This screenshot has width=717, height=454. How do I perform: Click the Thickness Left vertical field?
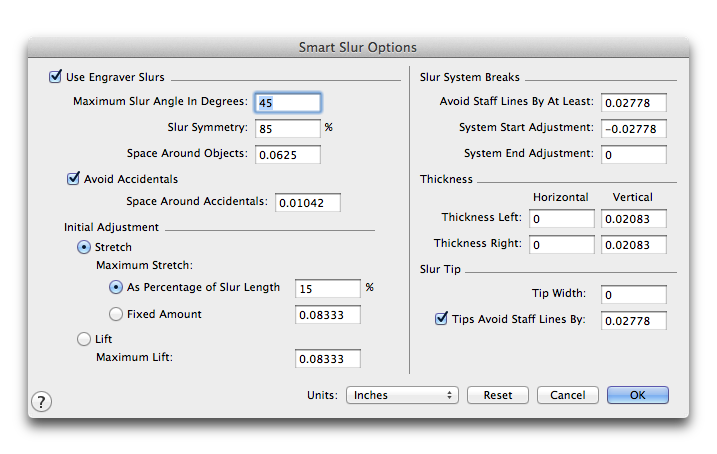634,219
